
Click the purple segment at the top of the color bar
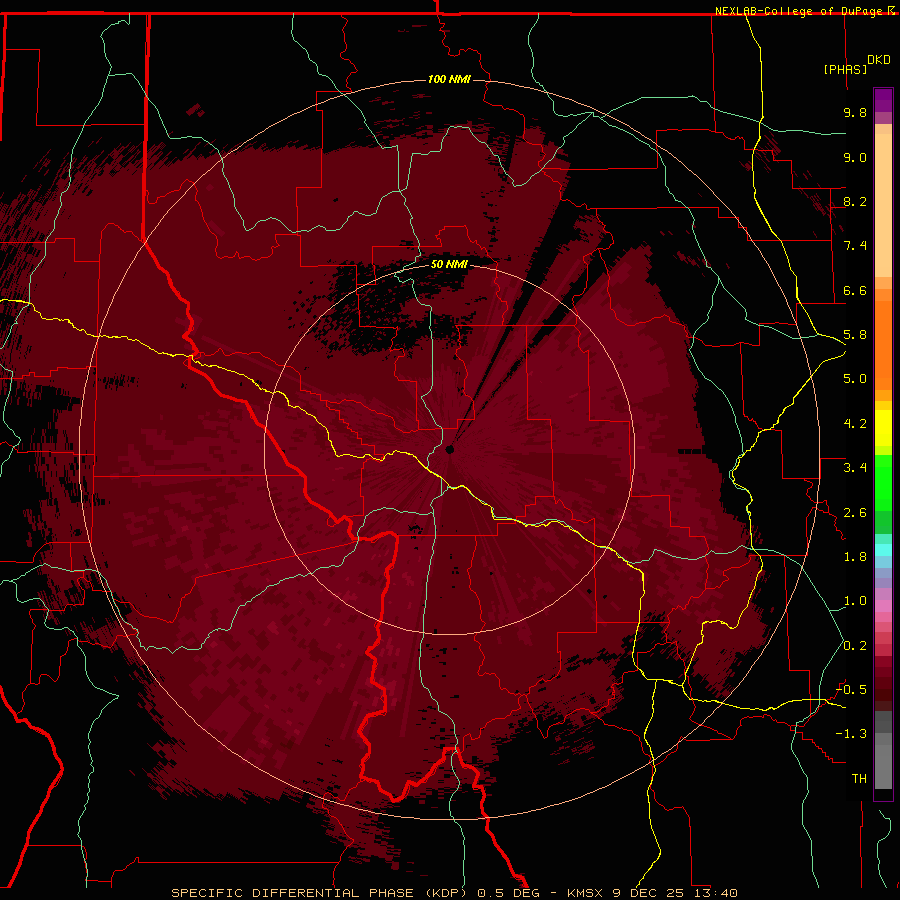coord(883,100)
